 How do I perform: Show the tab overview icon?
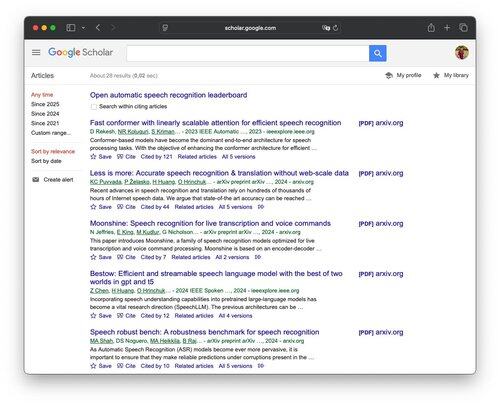click(x=463, y=28)
